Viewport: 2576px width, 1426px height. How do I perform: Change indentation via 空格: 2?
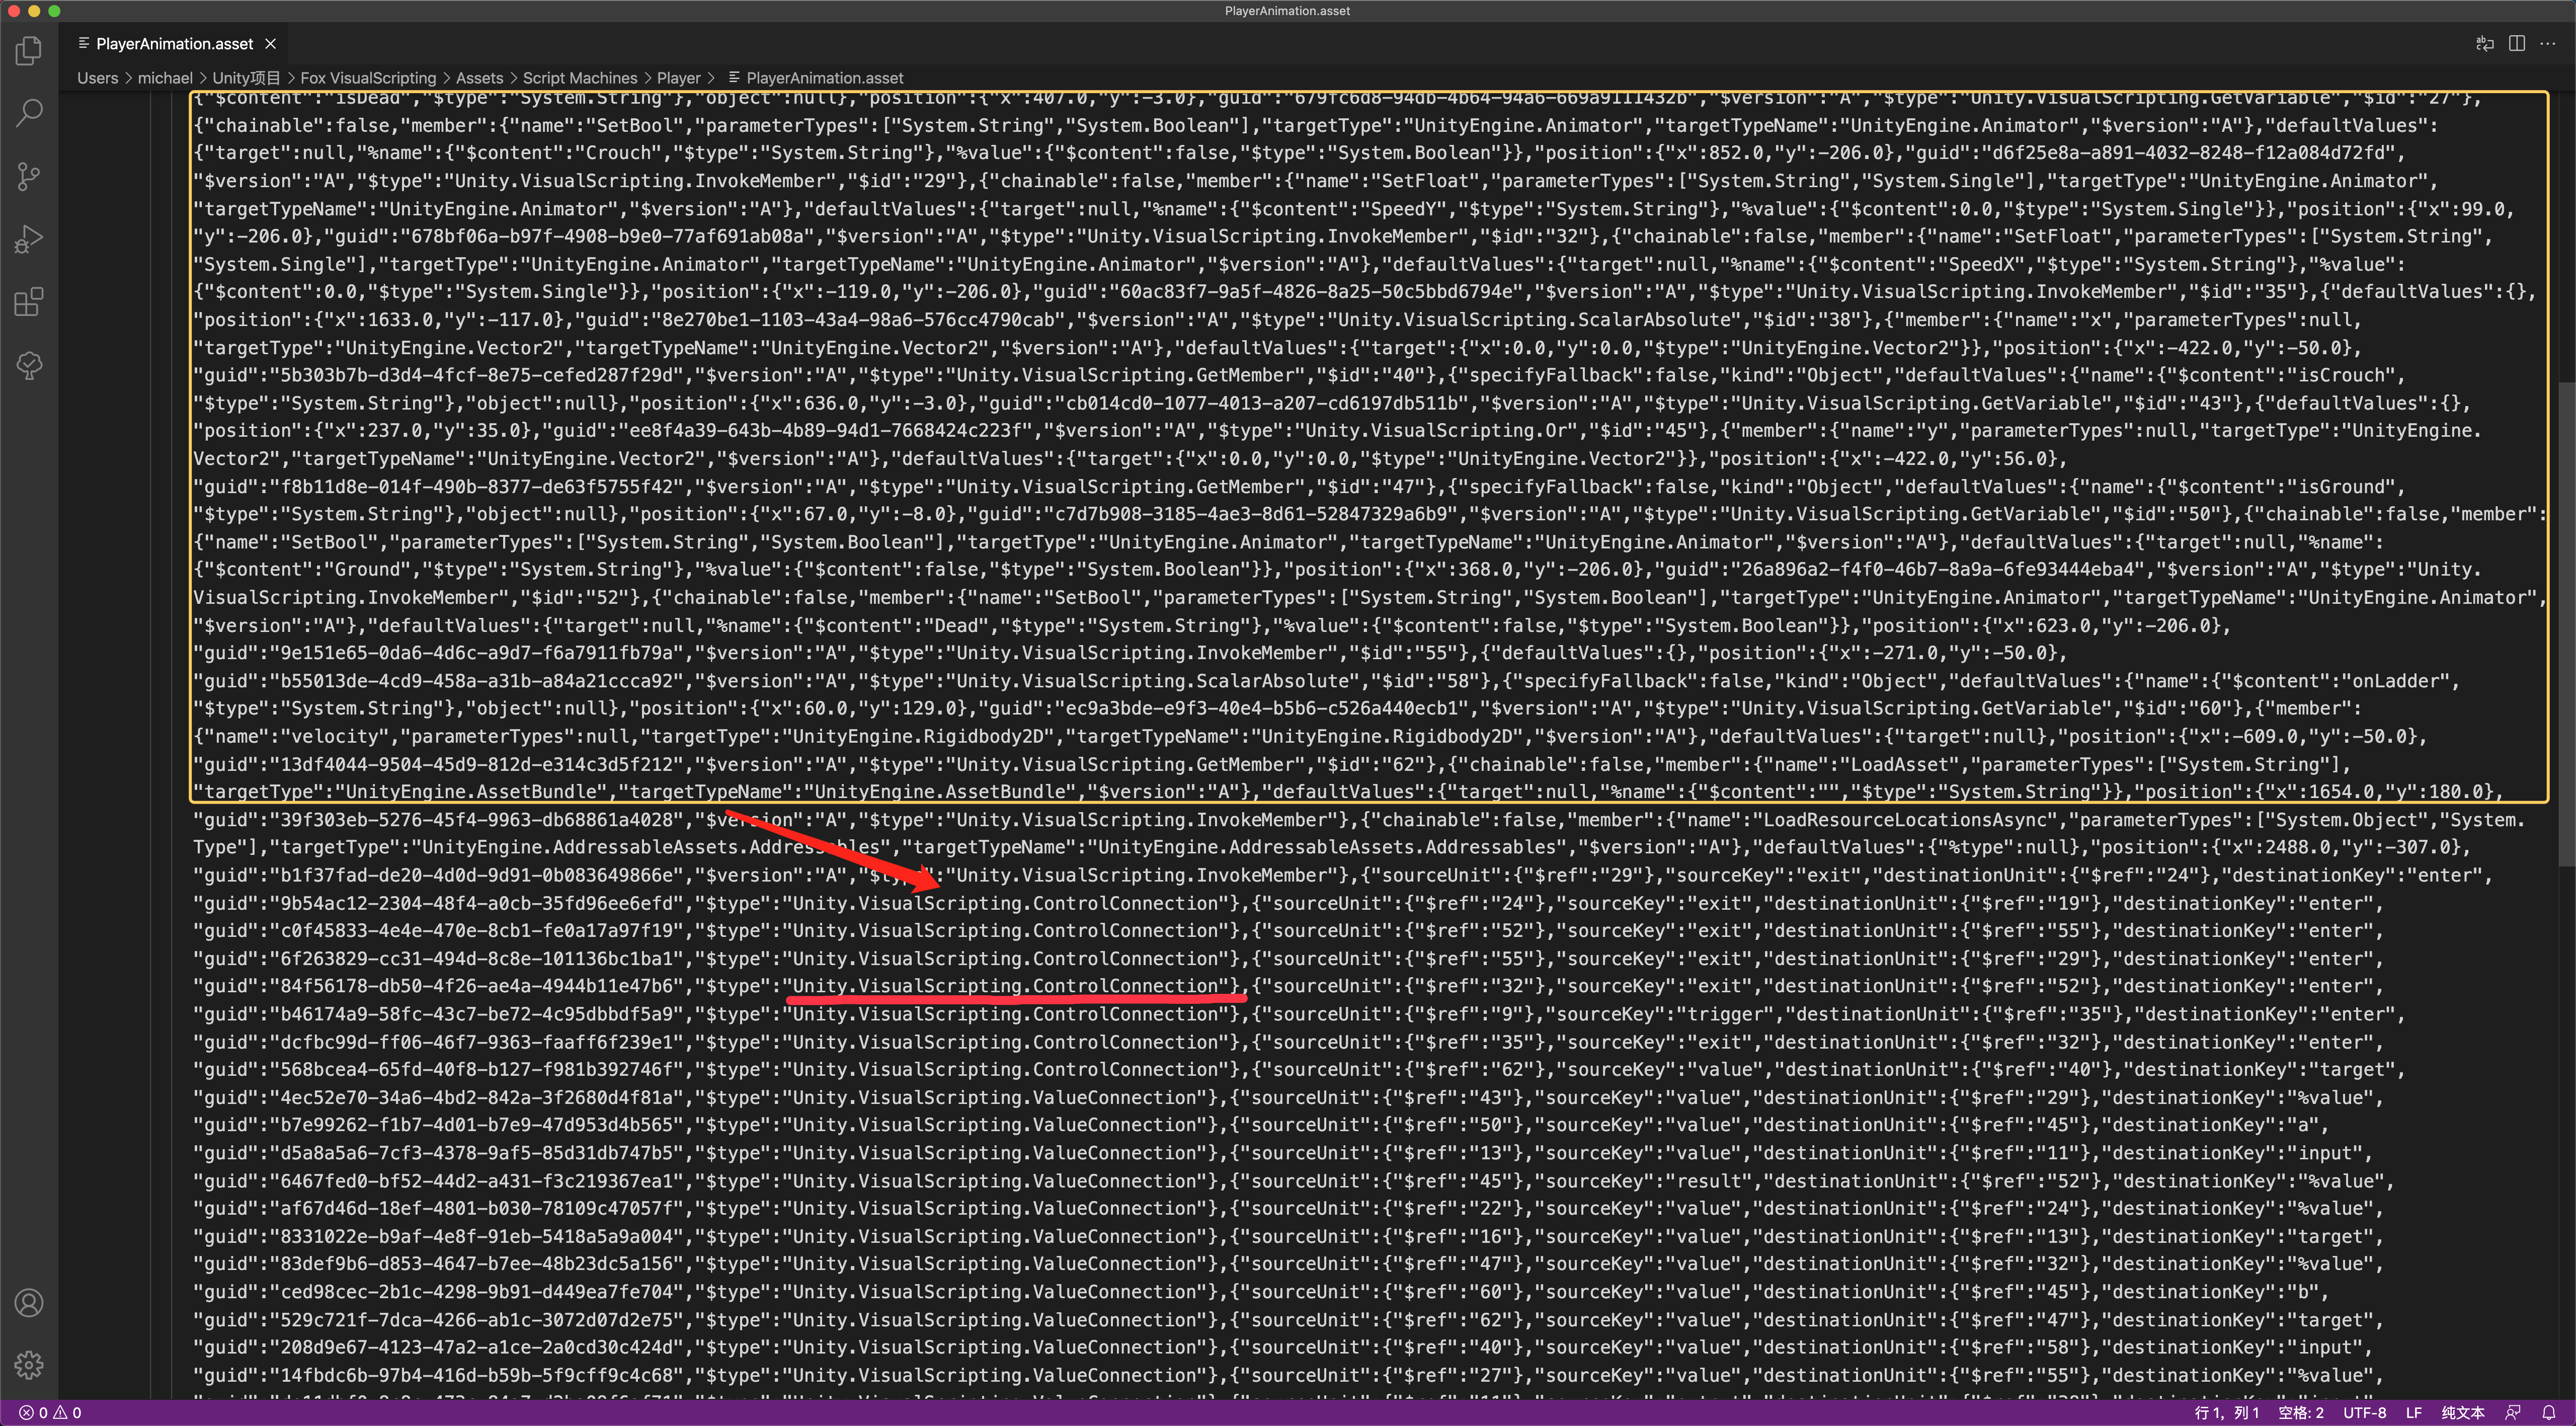click(x=2301, y=1413)
